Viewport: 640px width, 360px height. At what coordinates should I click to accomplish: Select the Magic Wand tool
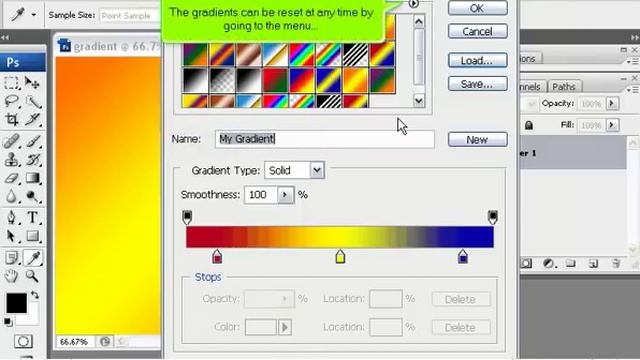[32, 101]
